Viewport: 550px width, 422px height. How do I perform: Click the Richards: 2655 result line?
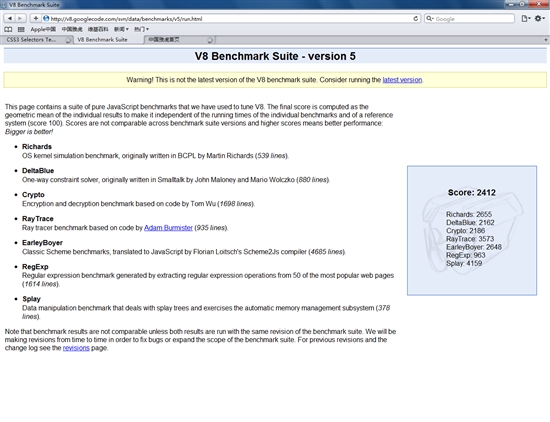(469, 214)
